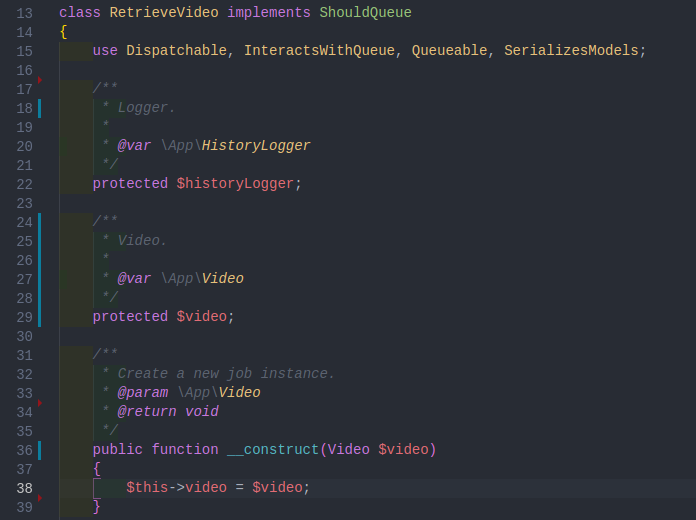The width and height of the screenshot is (696, 520).
Task: Click the blue change marker beside line 18
Action: [40, 108]
